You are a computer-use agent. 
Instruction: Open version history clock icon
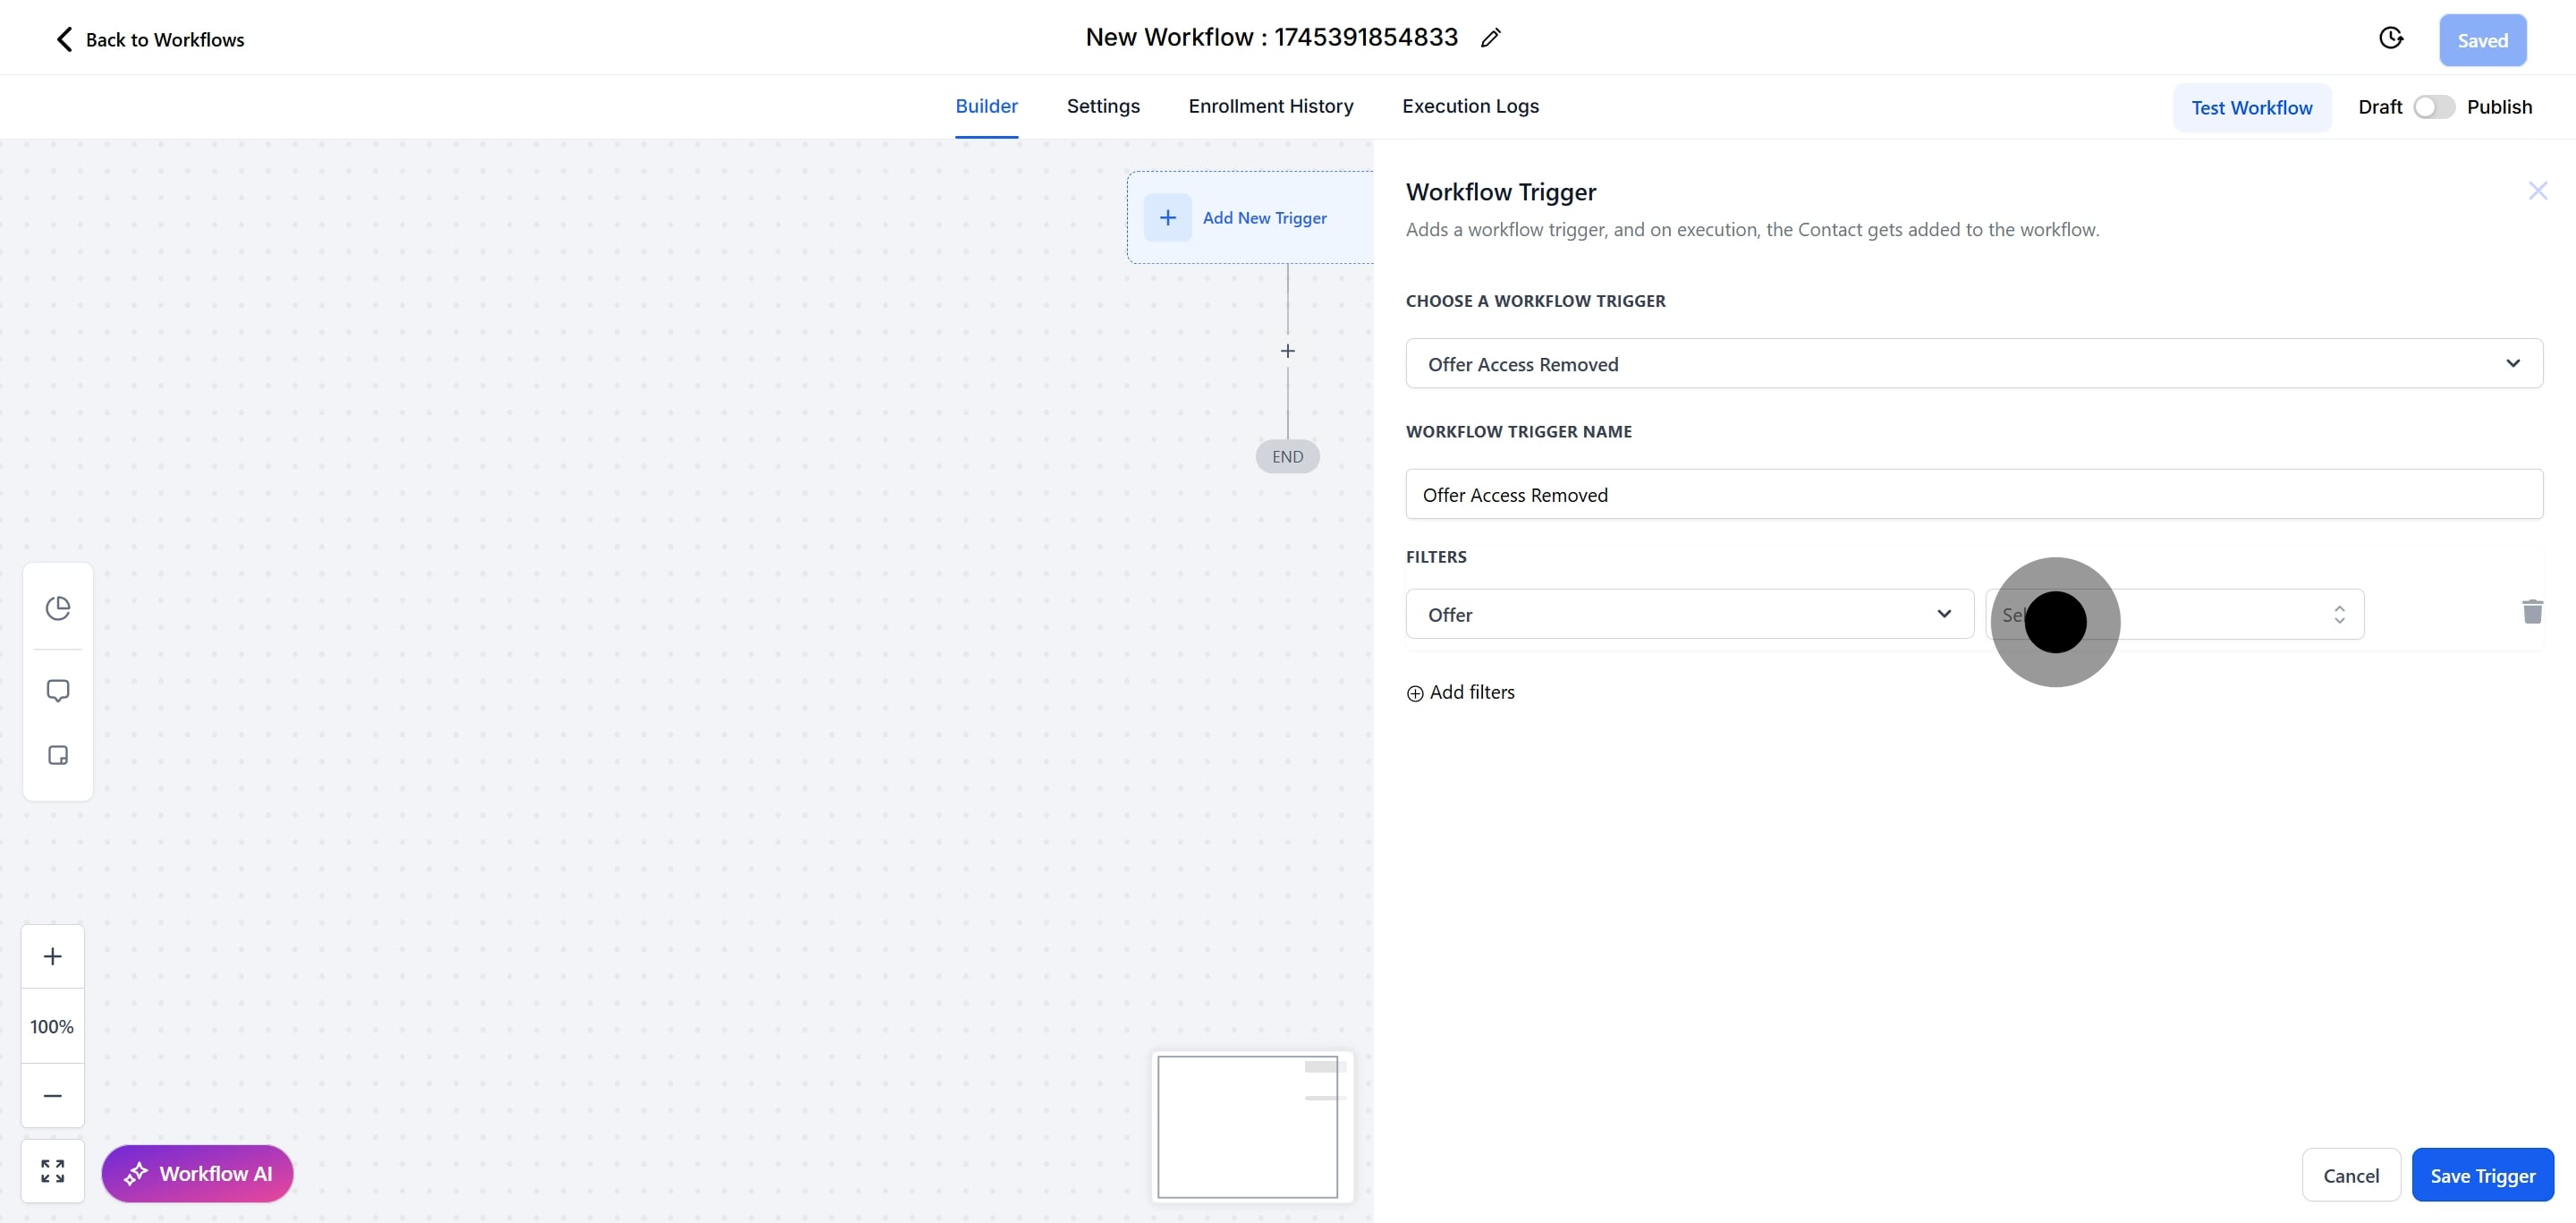pyautogui.click(x=2390, y=38)
